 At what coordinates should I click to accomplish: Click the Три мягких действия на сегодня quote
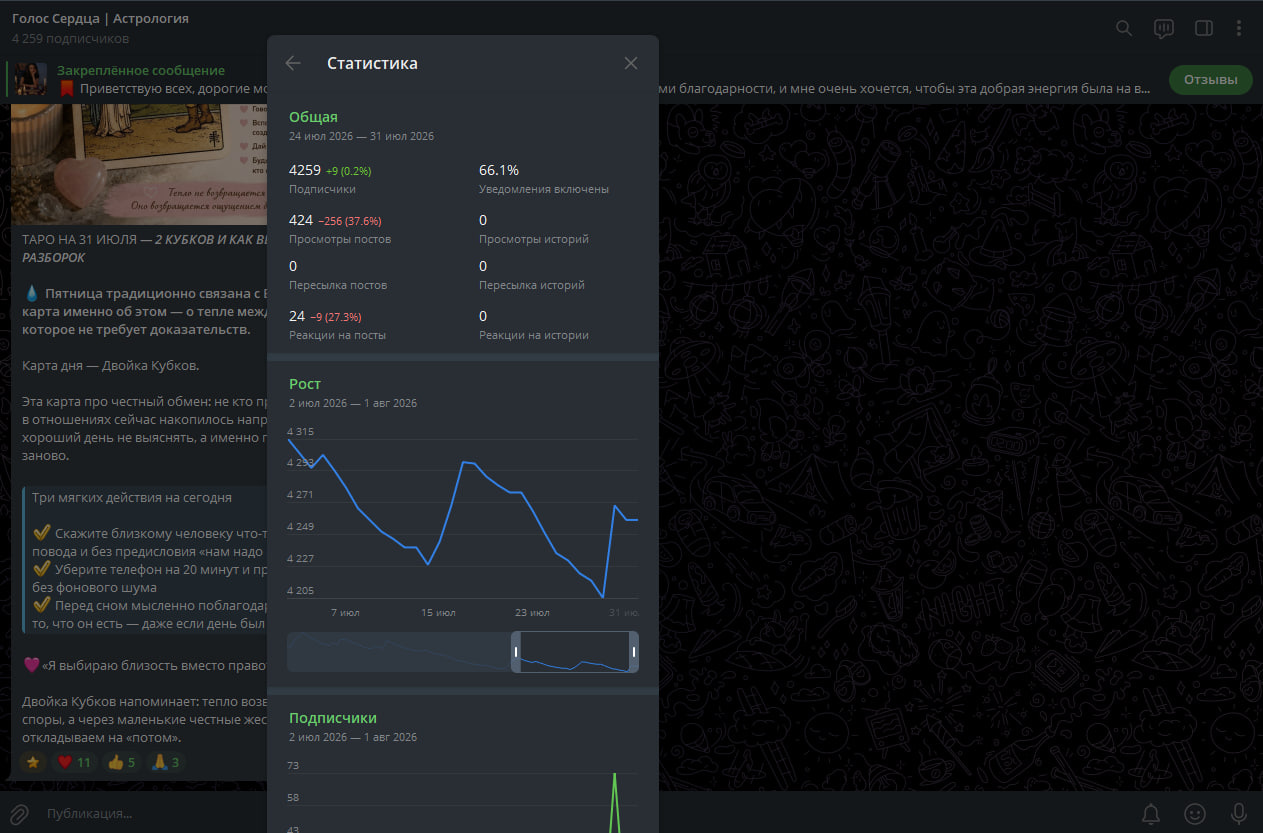pyautogui.click(x=132, y=497)
